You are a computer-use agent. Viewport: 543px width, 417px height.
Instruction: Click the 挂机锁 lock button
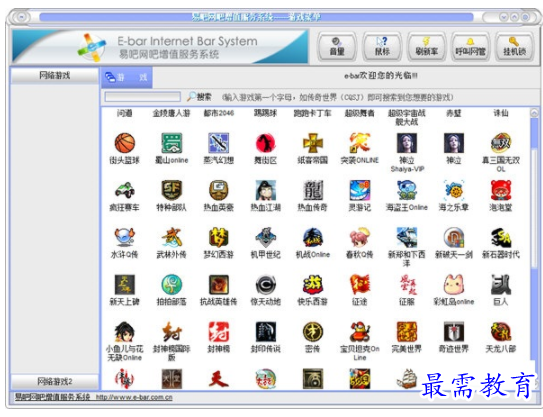[x=514, y=47]
